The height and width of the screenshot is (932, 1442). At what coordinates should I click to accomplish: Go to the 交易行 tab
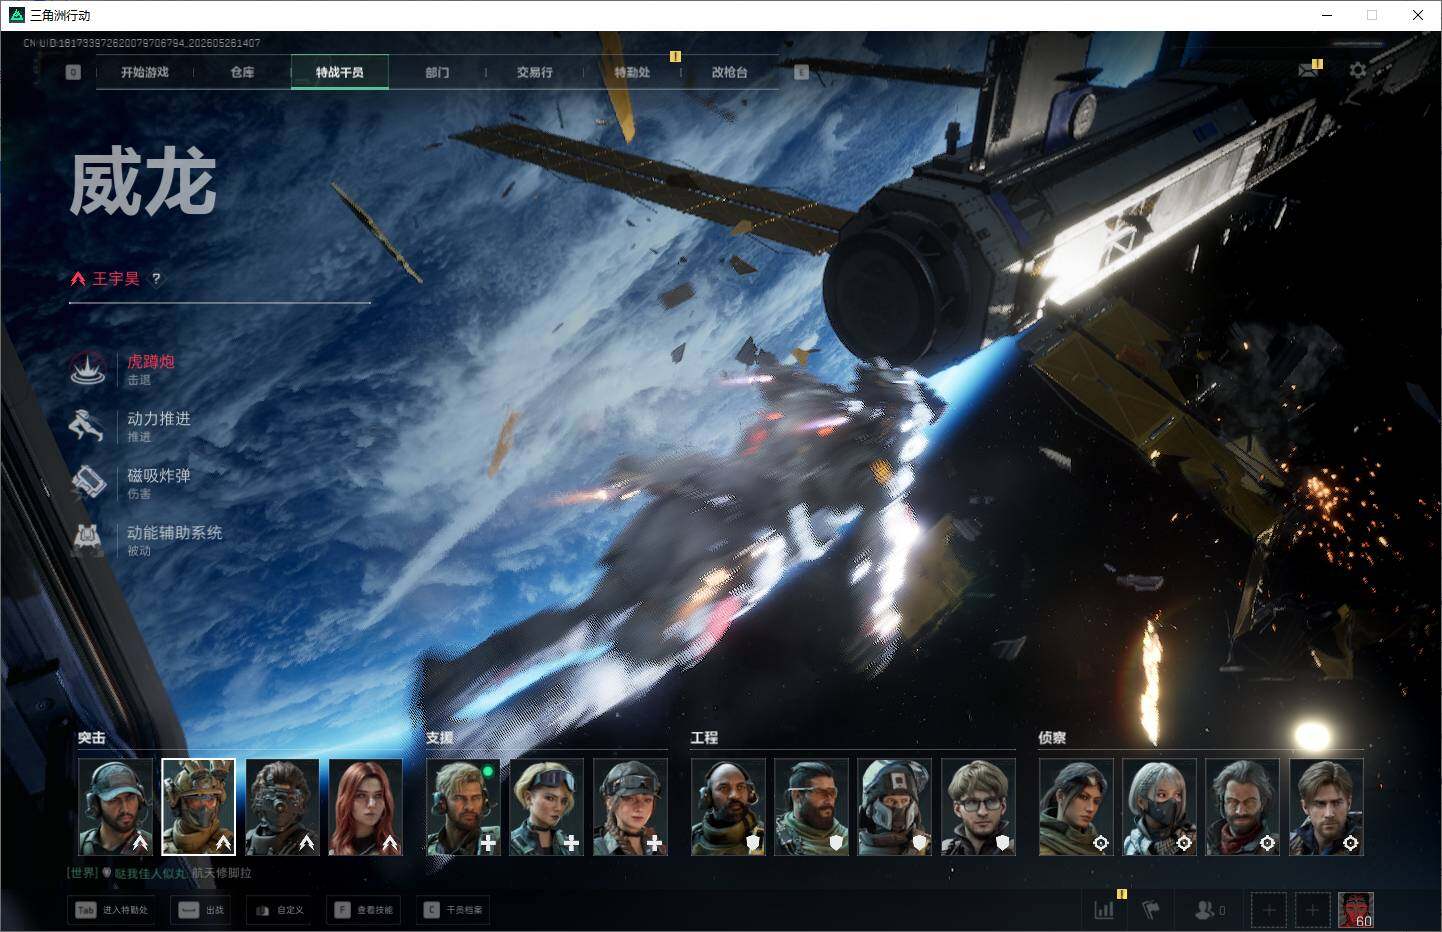pos(534,72)
